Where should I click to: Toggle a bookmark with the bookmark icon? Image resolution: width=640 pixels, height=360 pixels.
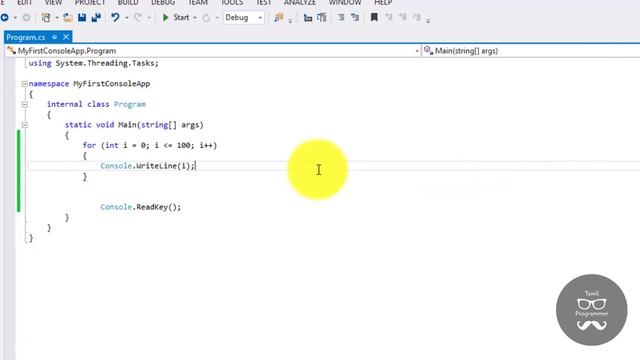click(374, 18)
